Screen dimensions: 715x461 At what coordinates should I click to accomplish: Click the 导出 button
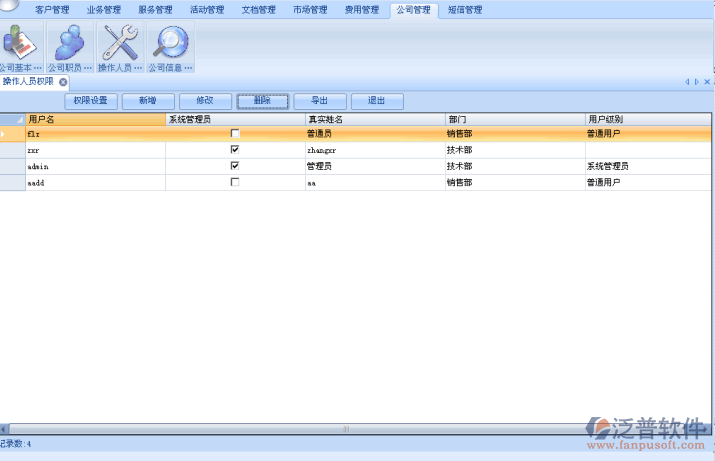pyautogui.click(x=320, y=101)
